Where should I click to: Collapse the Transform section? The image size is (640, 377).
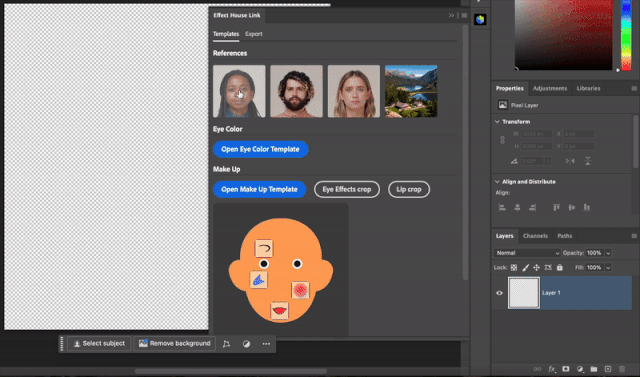497,122
